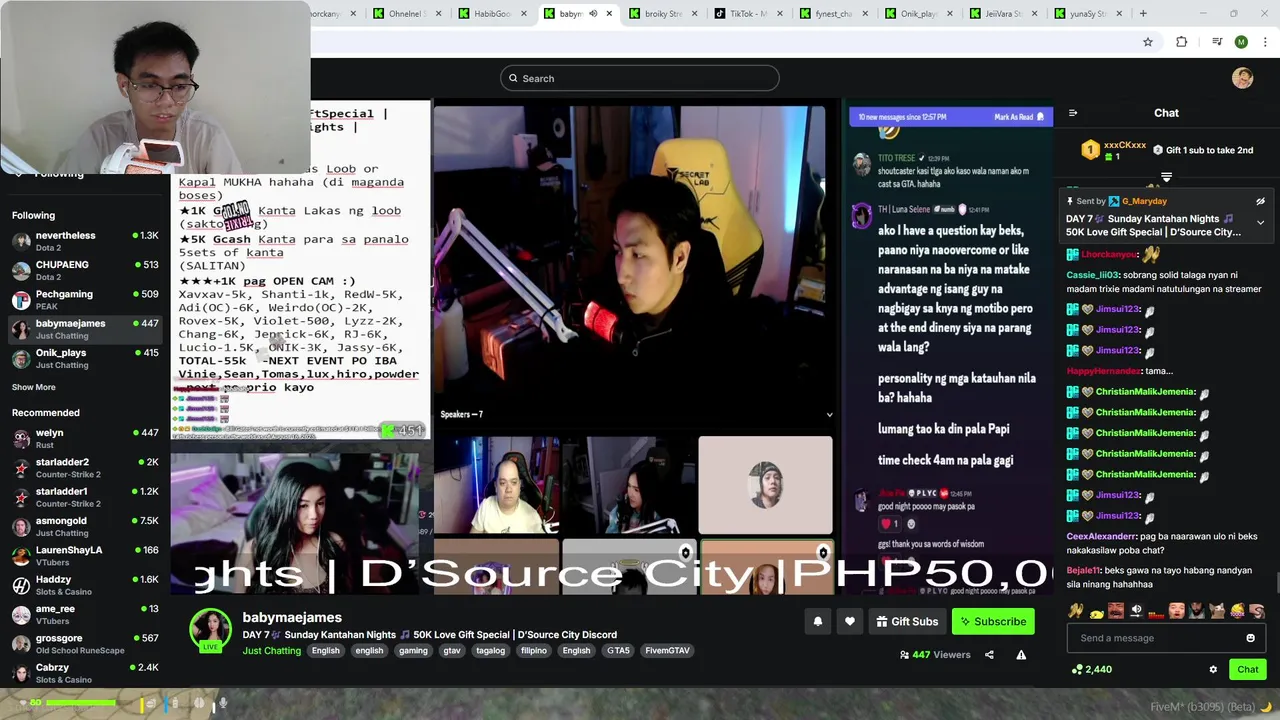1280x720 pixels.
Task: Collapse the gift leaderboard handle
Action: (x=1166, y=177)
